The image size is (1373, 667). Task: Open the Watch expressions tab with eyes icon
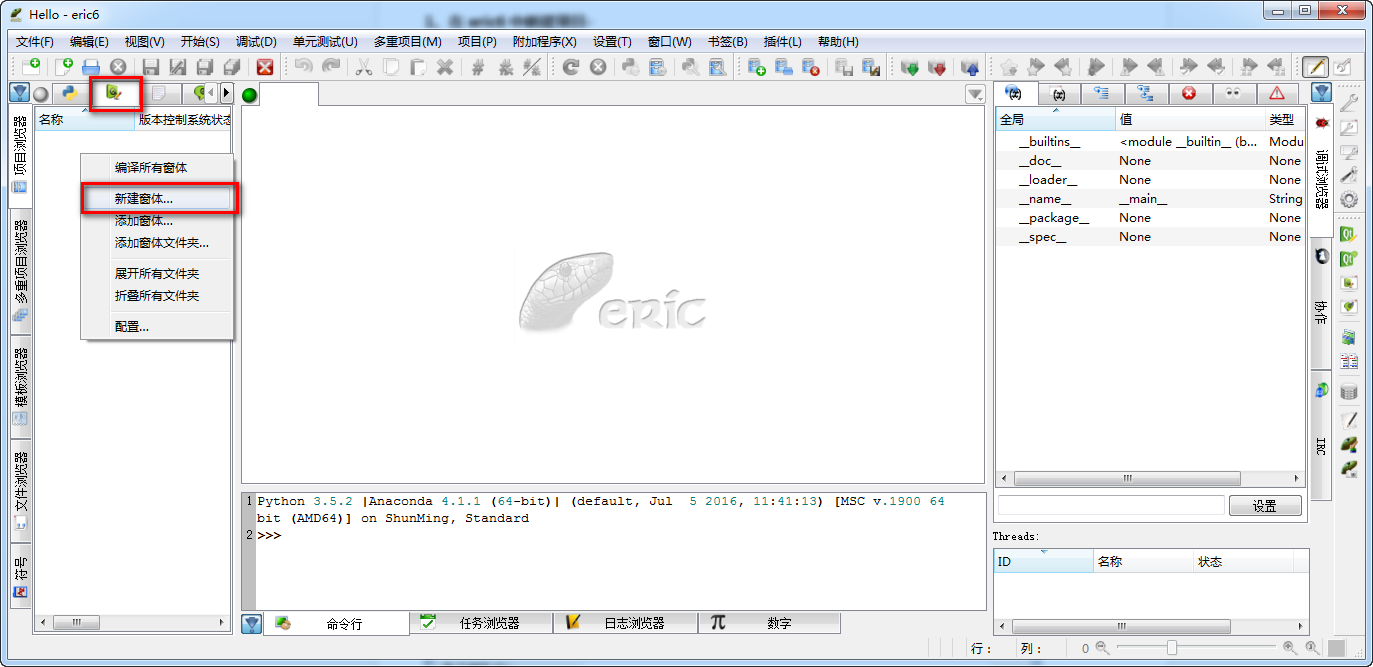pyautogui.click(x=1233, y=93)
